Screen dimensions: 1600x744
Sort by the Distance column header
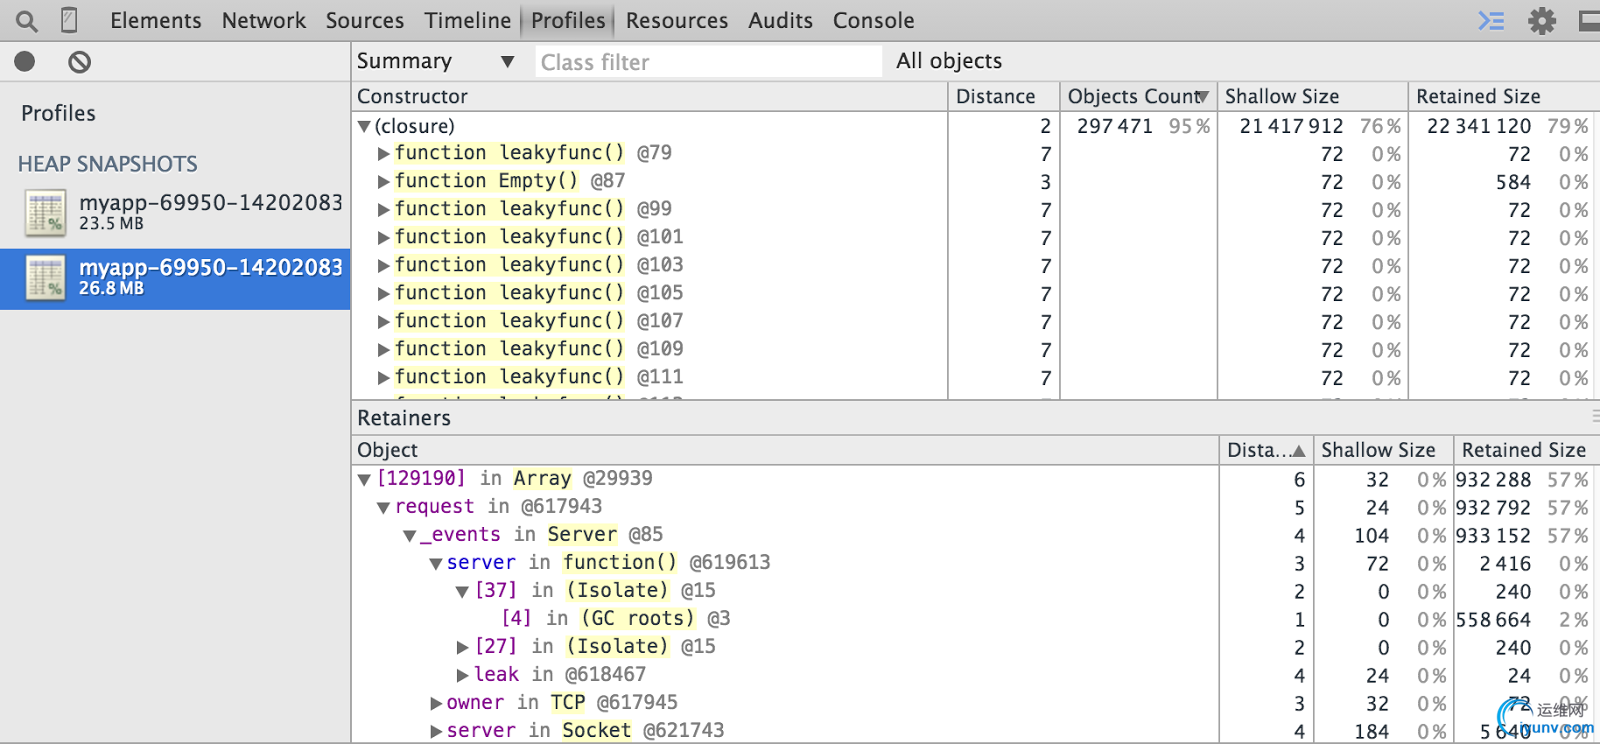pyautogui.click(x=1004, y=96)
